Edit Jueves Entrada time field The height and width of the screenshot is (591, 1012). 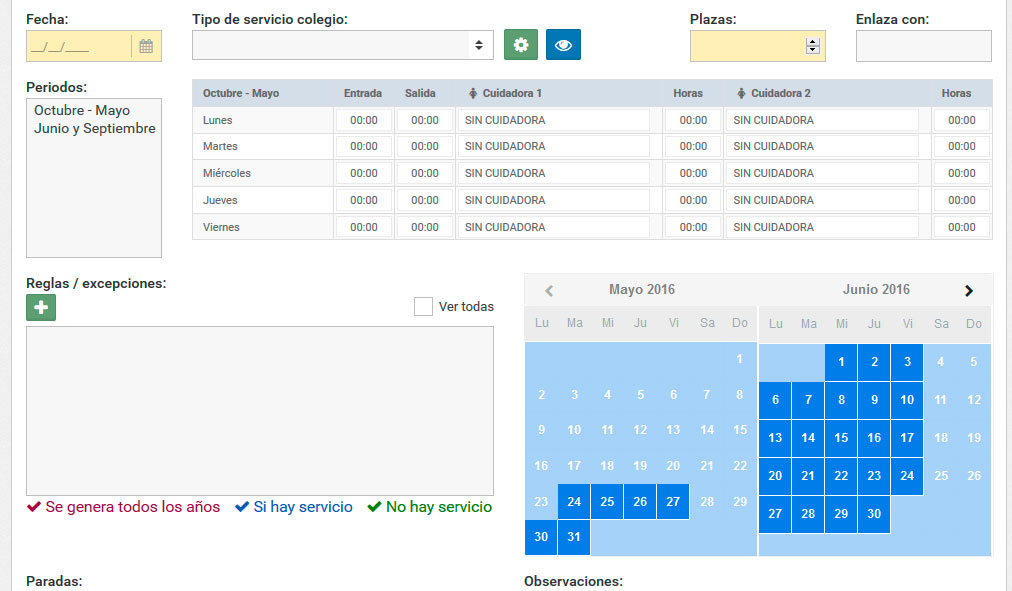coord(364,200)
